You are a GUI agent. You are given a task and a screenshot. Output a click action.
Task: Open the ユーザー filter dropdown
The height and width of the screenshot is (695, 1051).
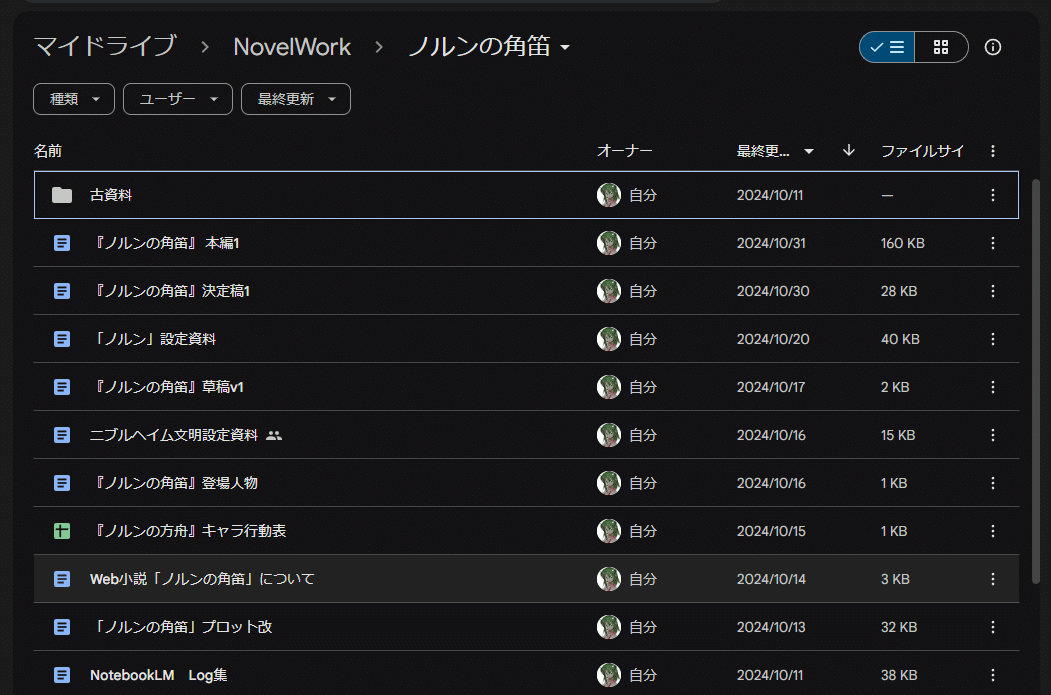(x=177, y=99)
